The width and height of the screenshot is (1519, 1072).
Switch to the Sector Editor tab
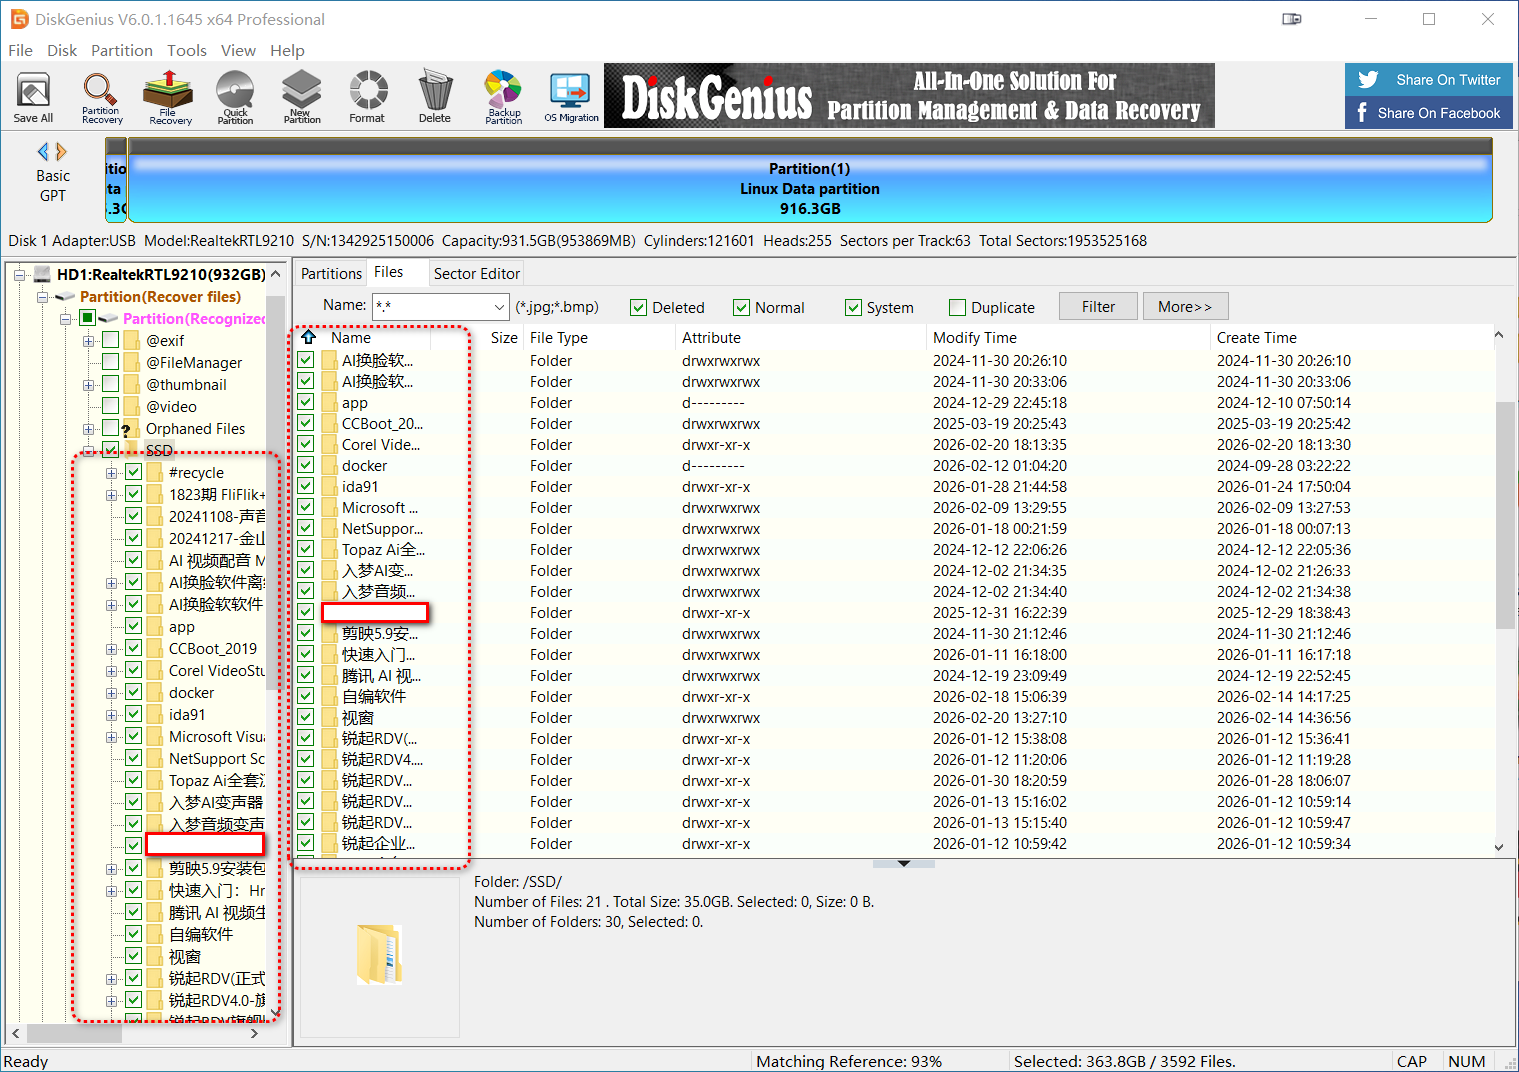click(476, 274)
